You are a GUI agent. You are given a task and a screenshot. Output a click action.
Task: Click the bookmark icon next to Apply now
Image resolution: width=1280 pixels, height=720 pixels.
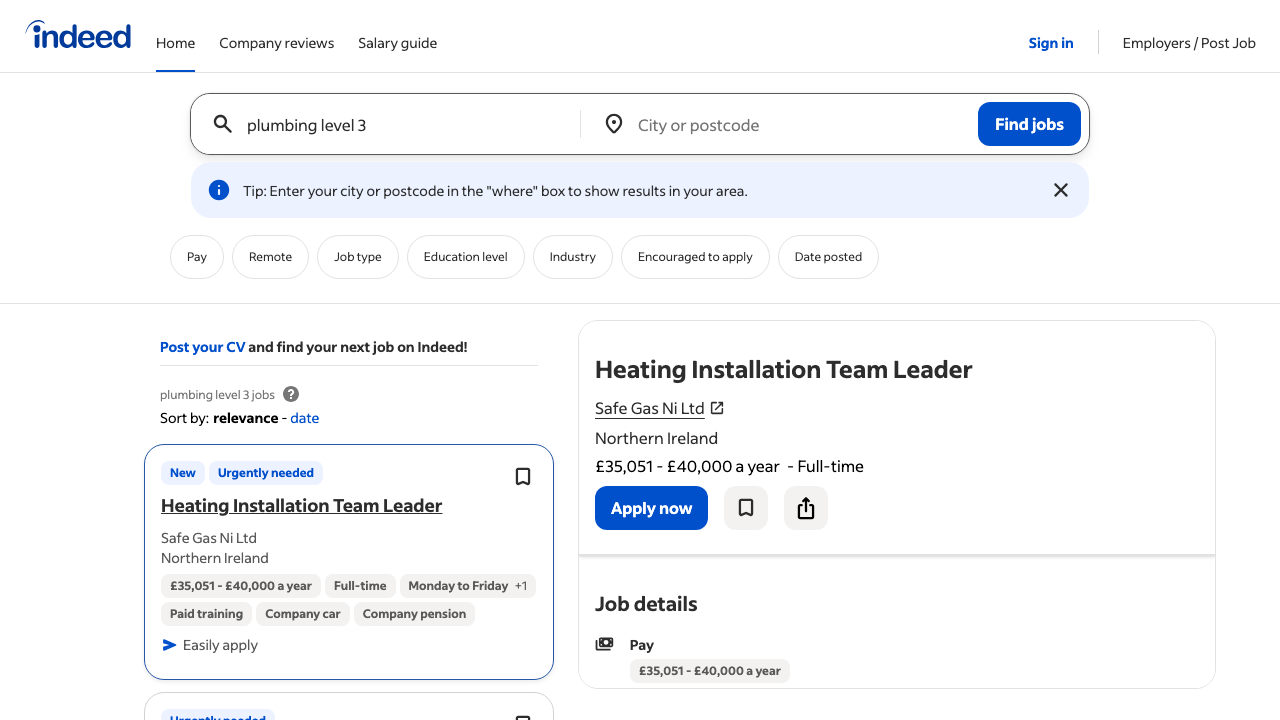745,508
